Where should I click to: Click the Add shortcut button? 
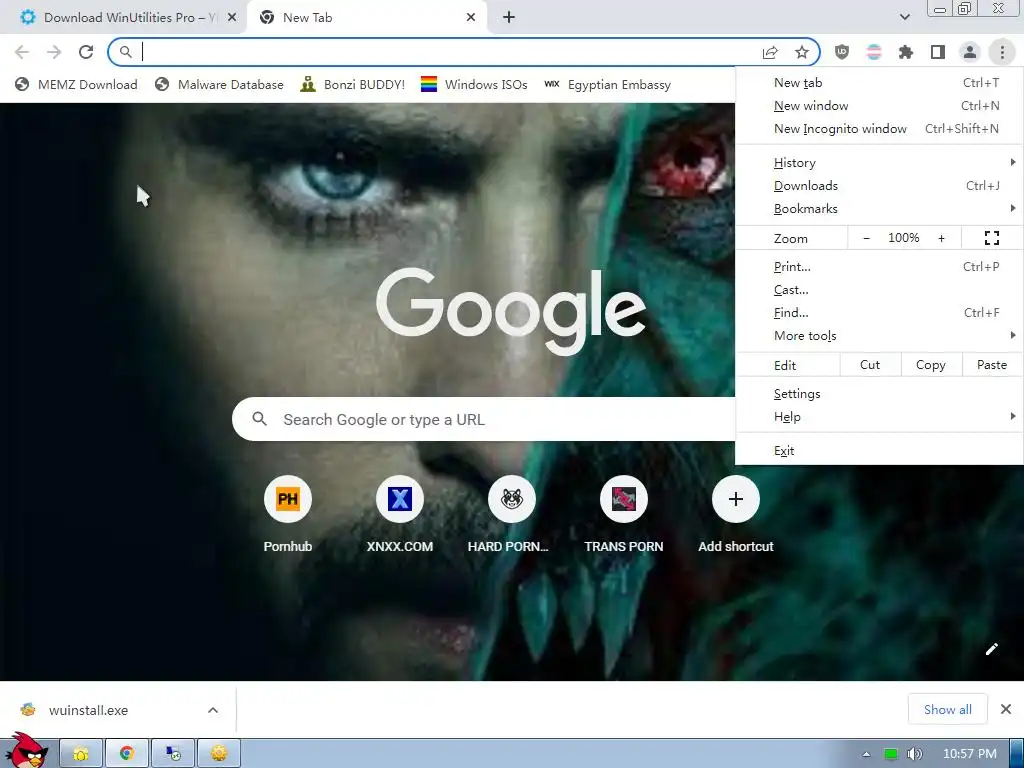(x=735, y=514)
